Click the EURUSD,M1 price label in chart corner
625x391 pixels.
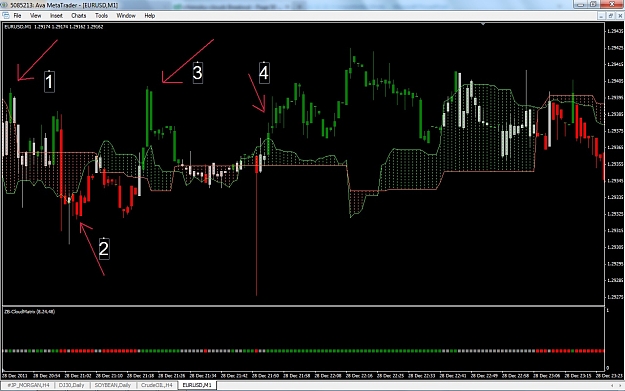pyautogui.click(x=54, y=27)
